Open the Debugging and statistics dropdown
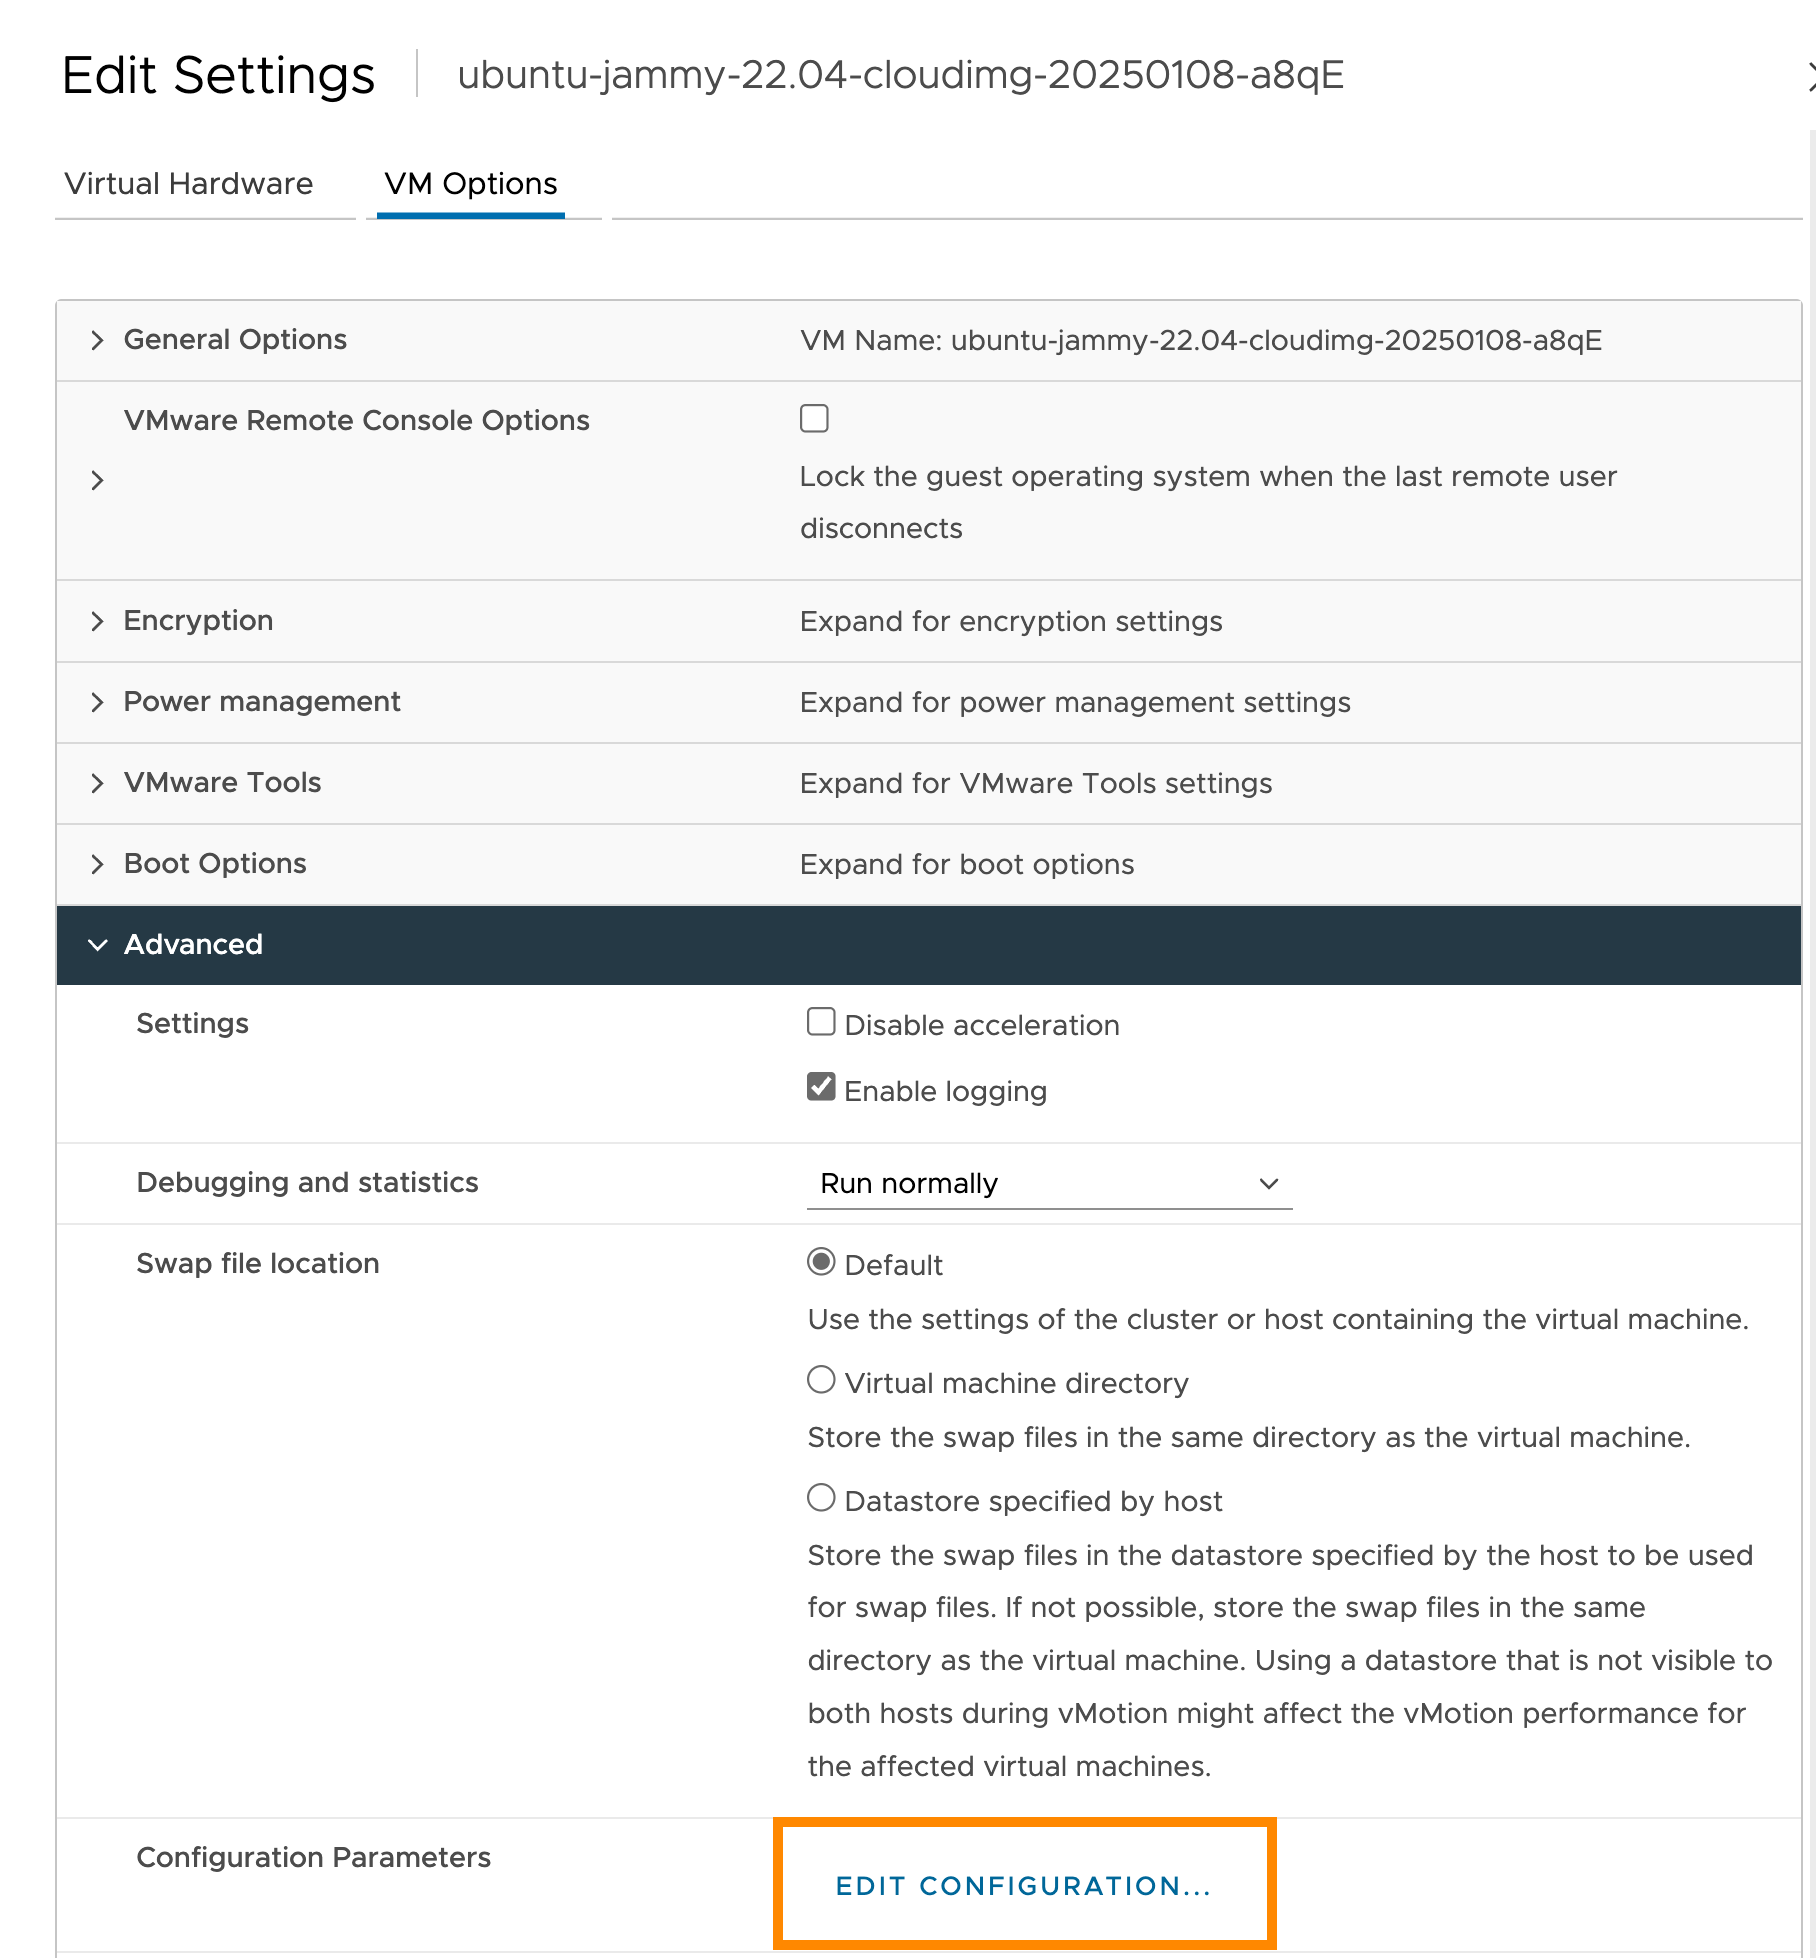Screen dimensions: 1816x1958 pyautogui.click(x=1047, y=1183)
